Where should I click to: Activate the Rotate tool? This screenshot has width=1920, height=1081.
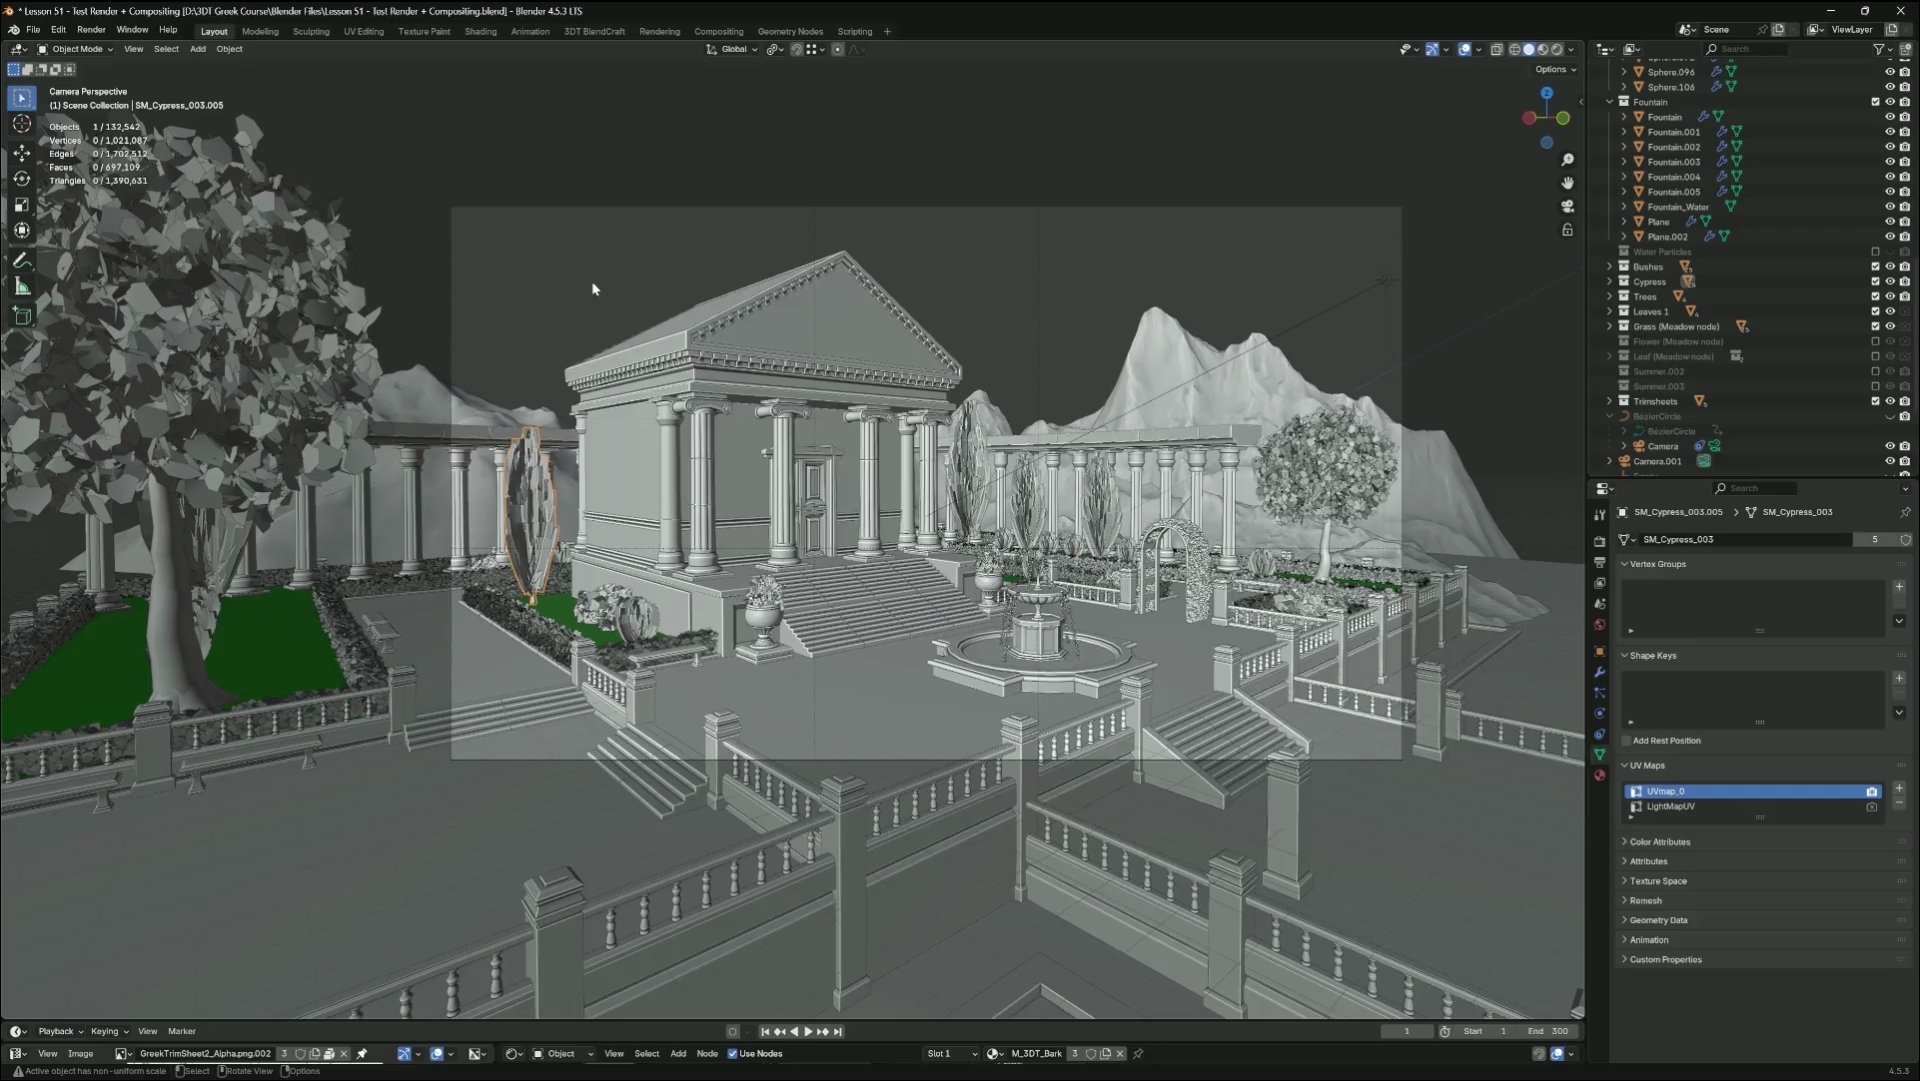(x=21, y=178)
